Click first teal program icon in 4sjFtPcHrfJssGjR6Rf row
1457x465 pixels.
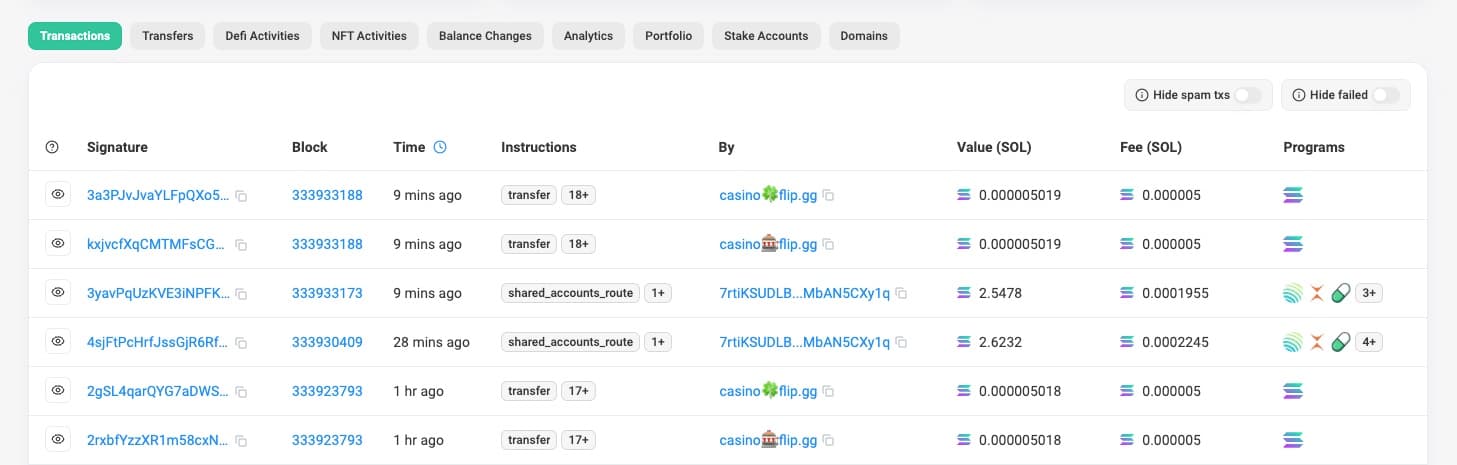click(1293, 342)
